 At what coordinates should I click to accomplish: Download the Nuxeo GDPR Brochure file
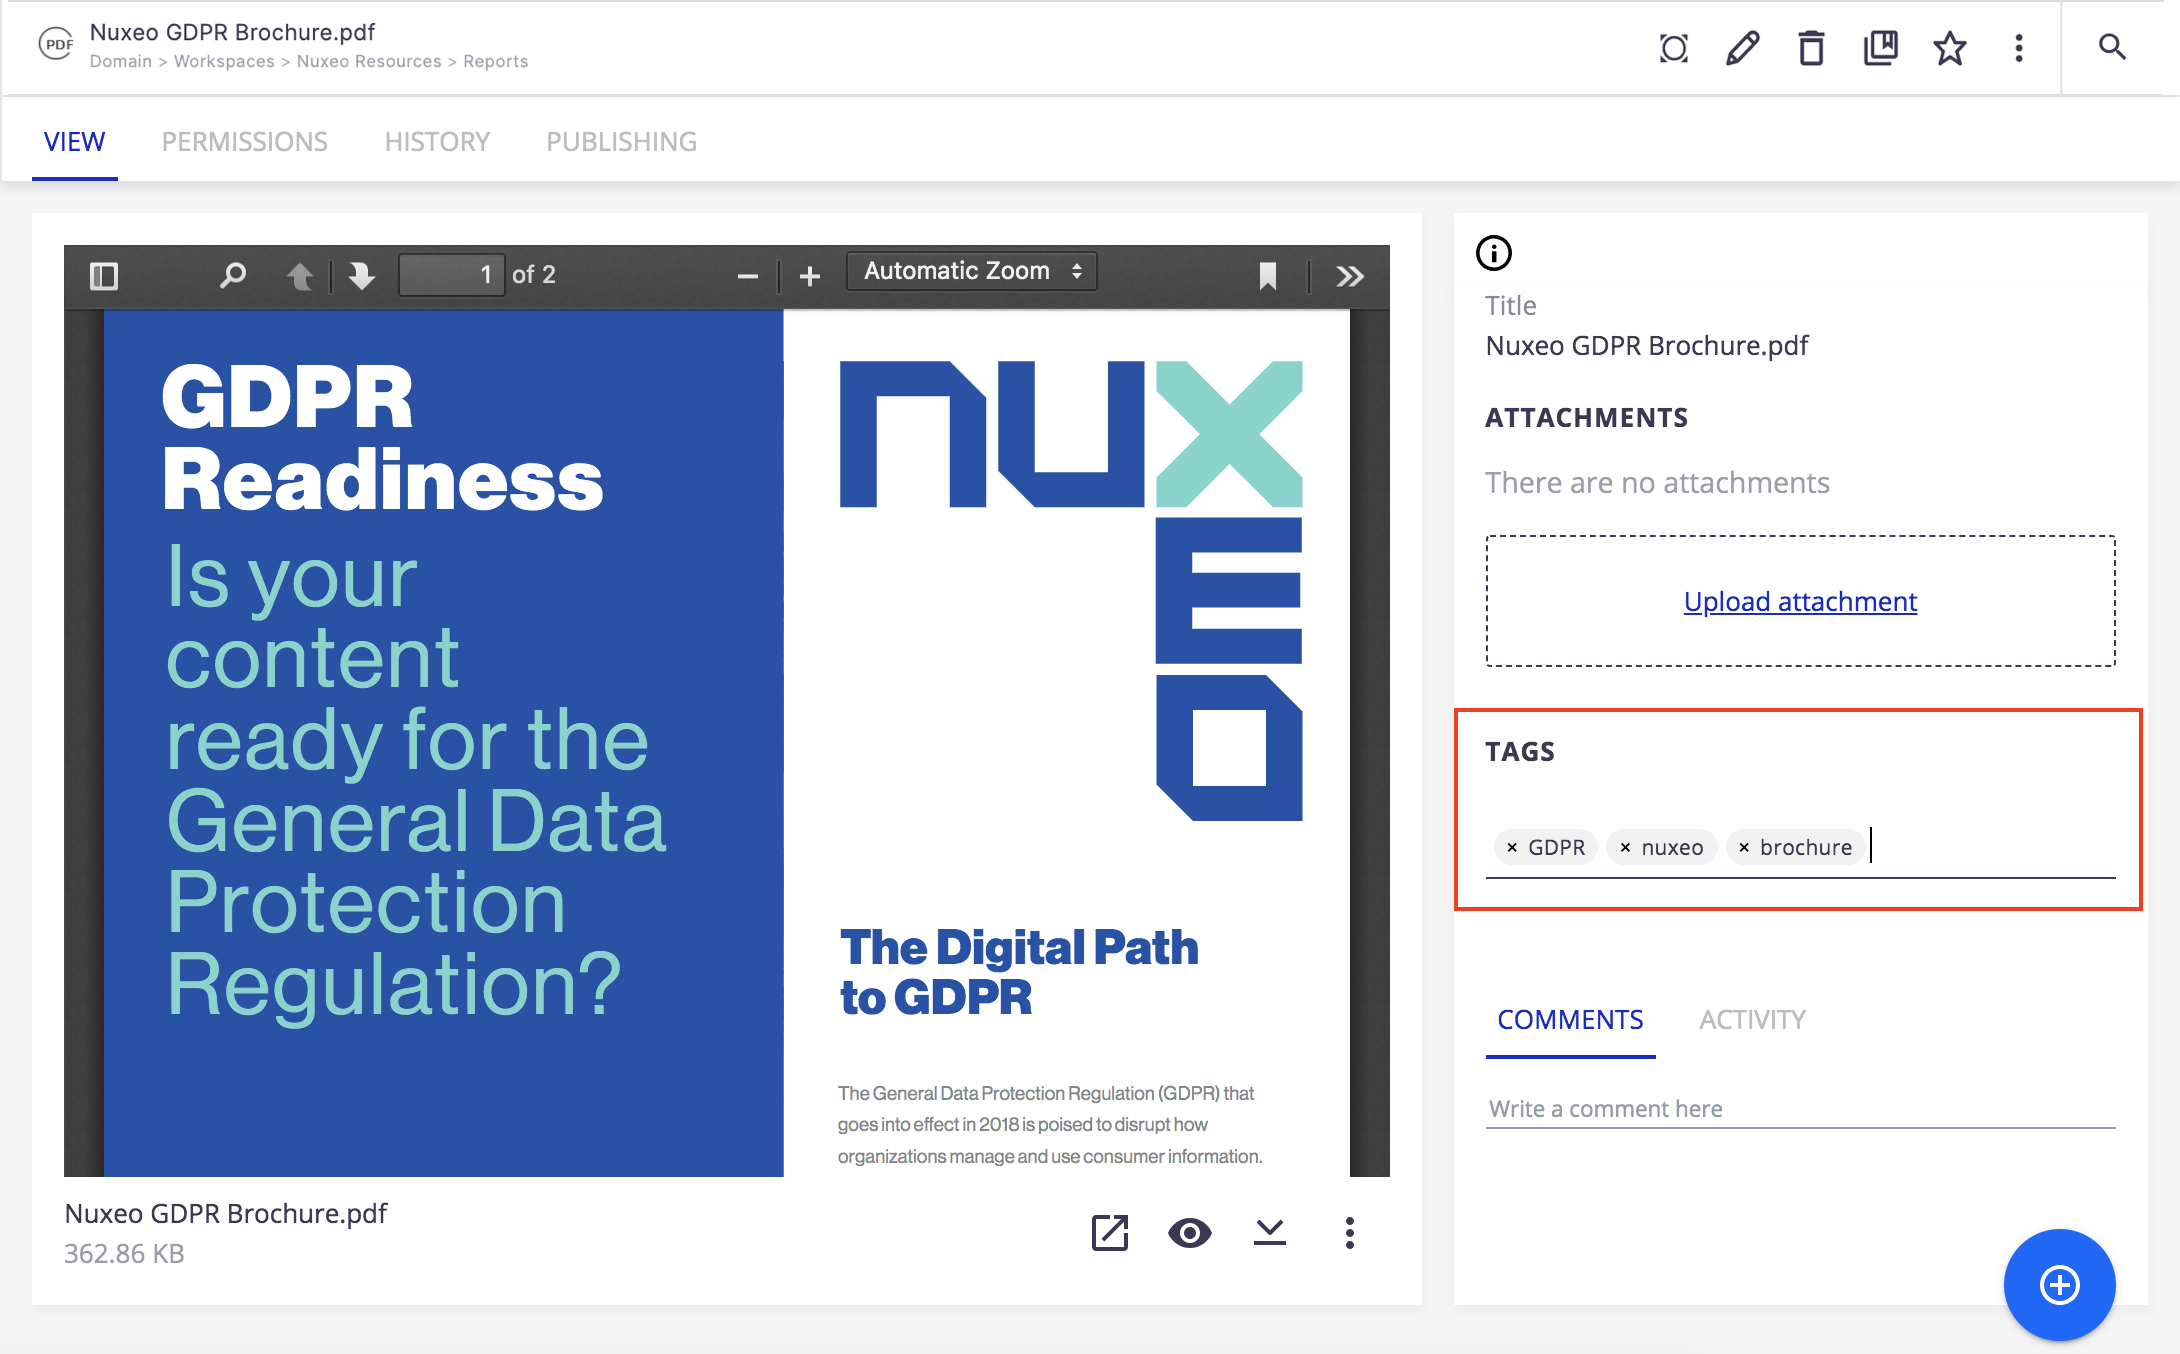point(1270,1233)
